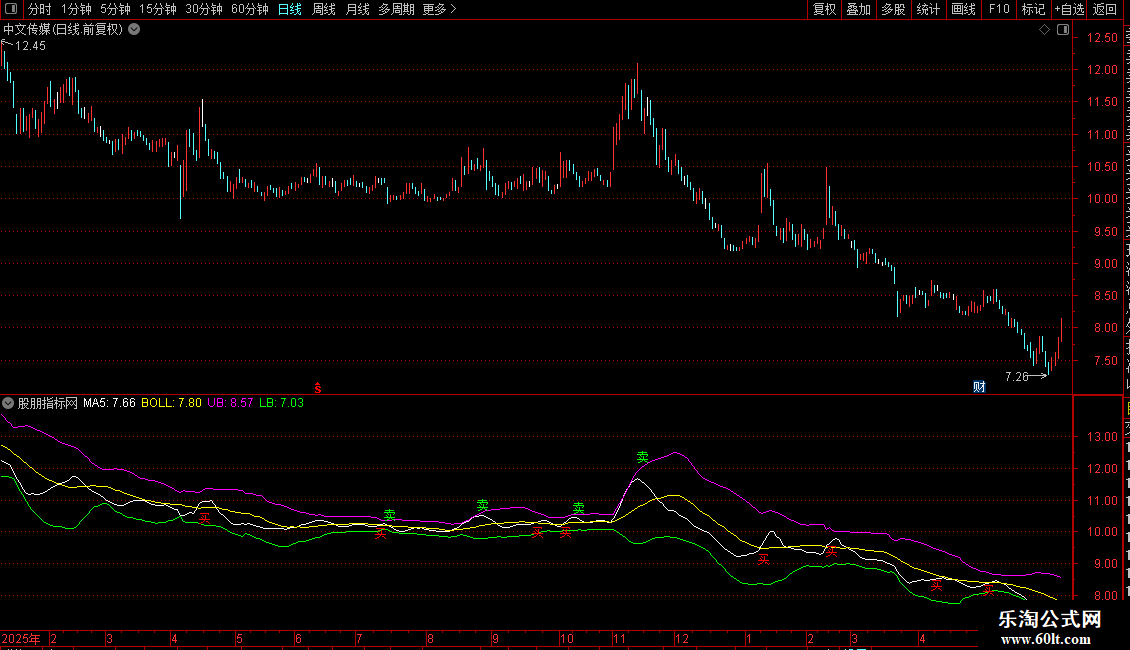Select the 30分钟 period

pos(204,9)
